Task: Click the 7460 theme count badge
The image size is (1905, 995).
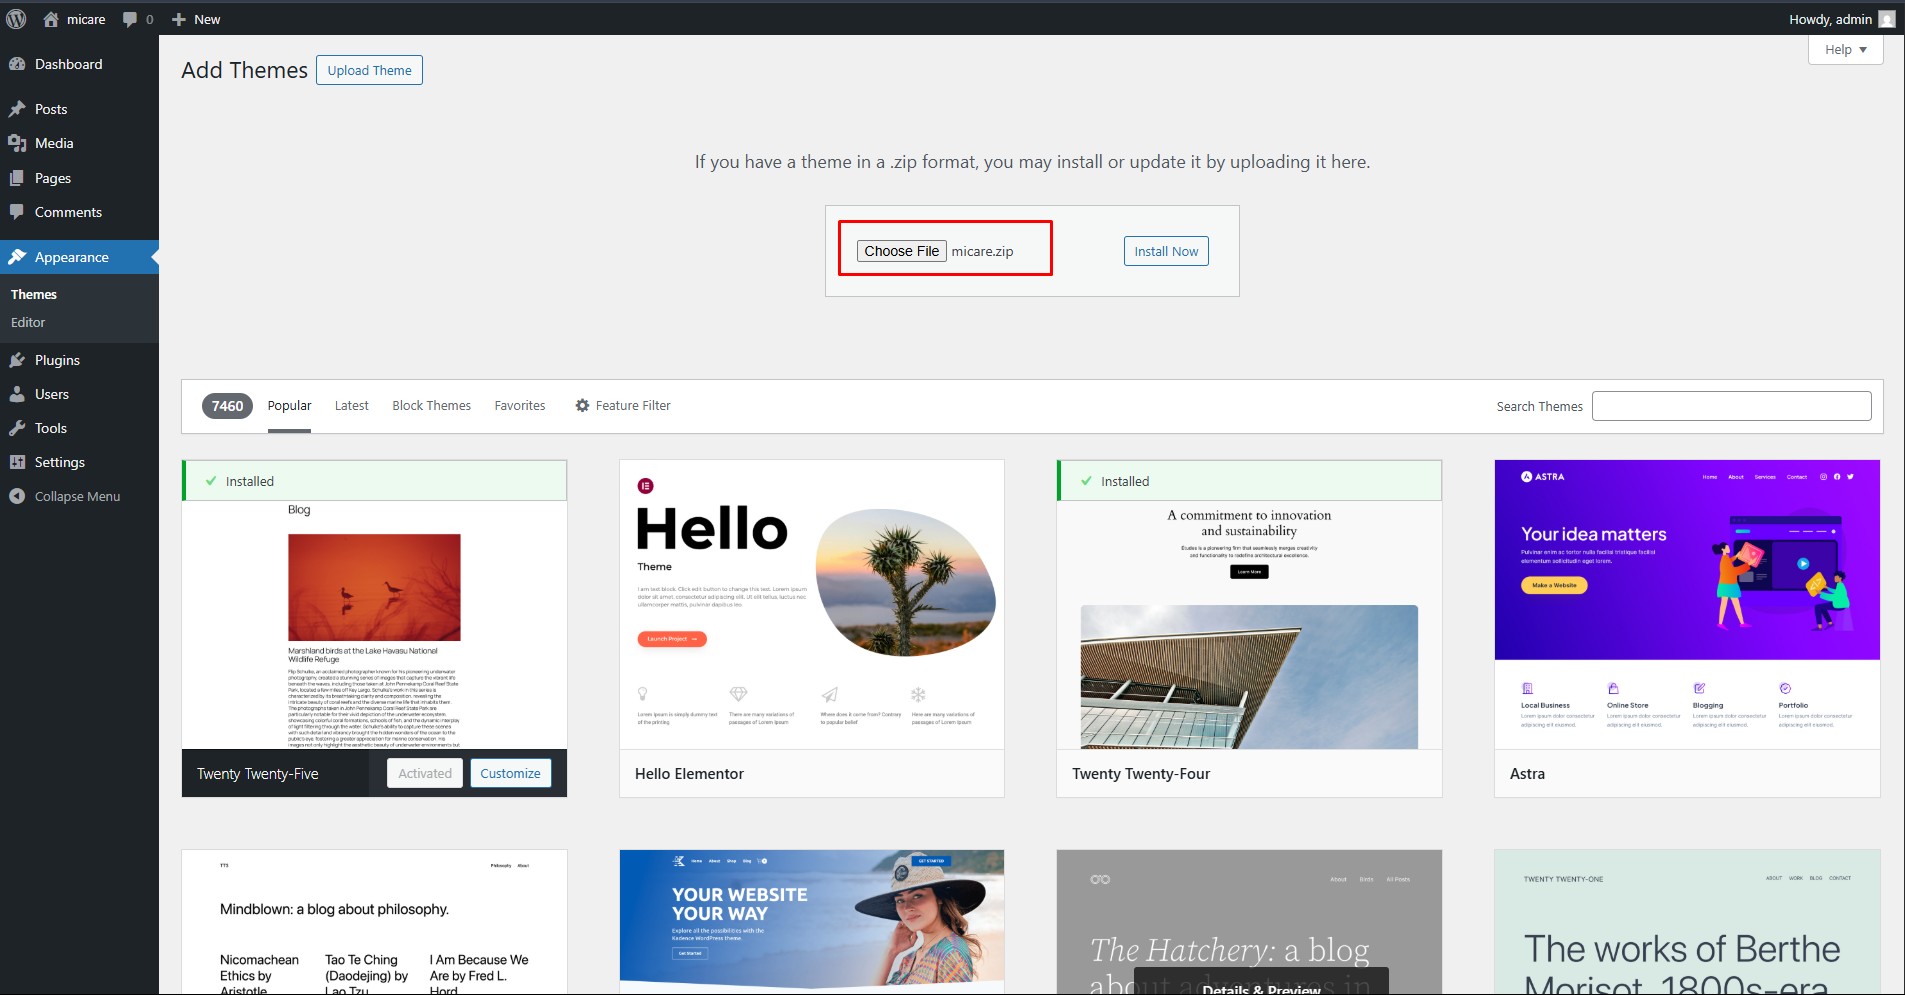Action: (227, 406)
